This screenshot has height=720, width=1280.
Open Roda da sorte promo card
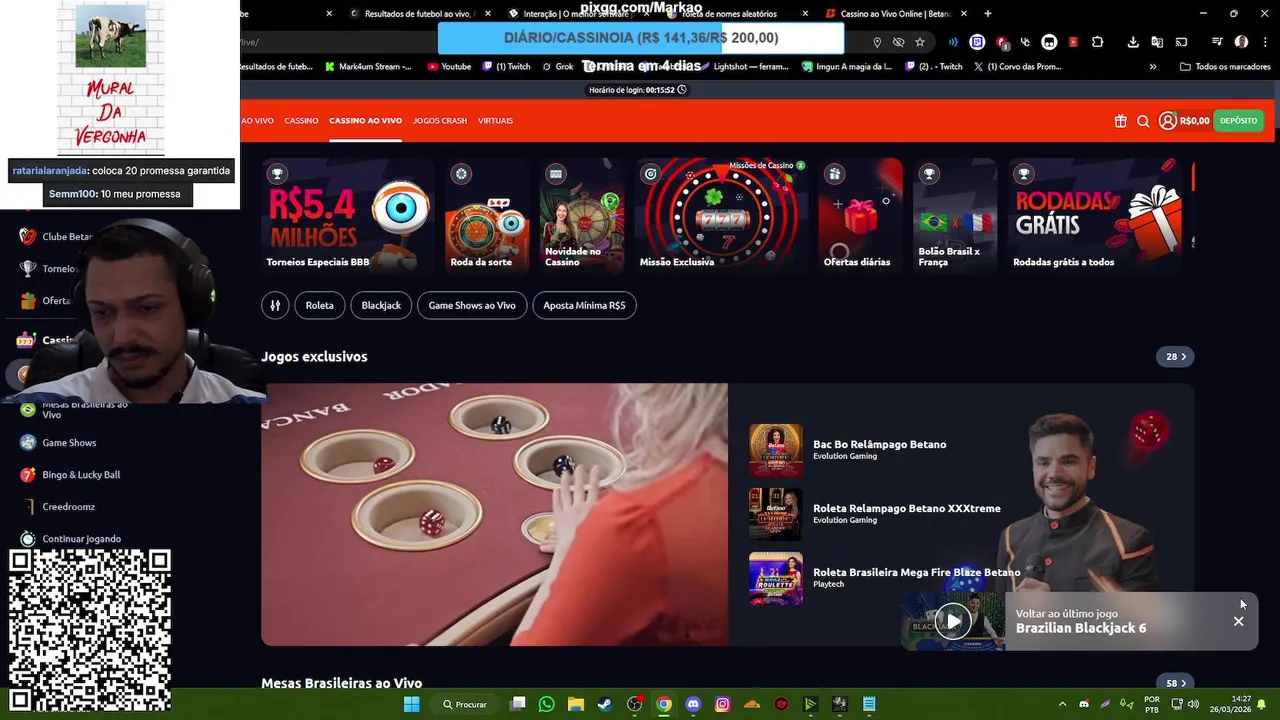[487, 216]
